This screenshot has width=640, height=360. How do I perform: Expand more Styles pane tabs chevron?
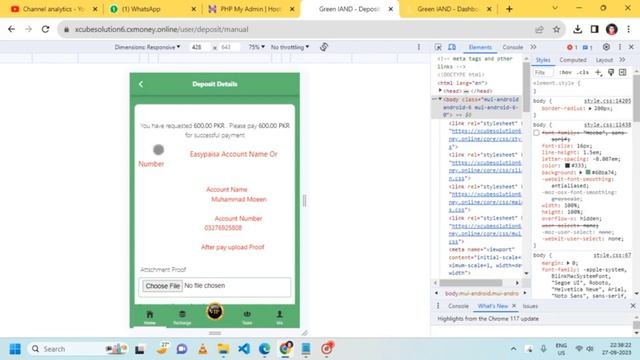622,60
